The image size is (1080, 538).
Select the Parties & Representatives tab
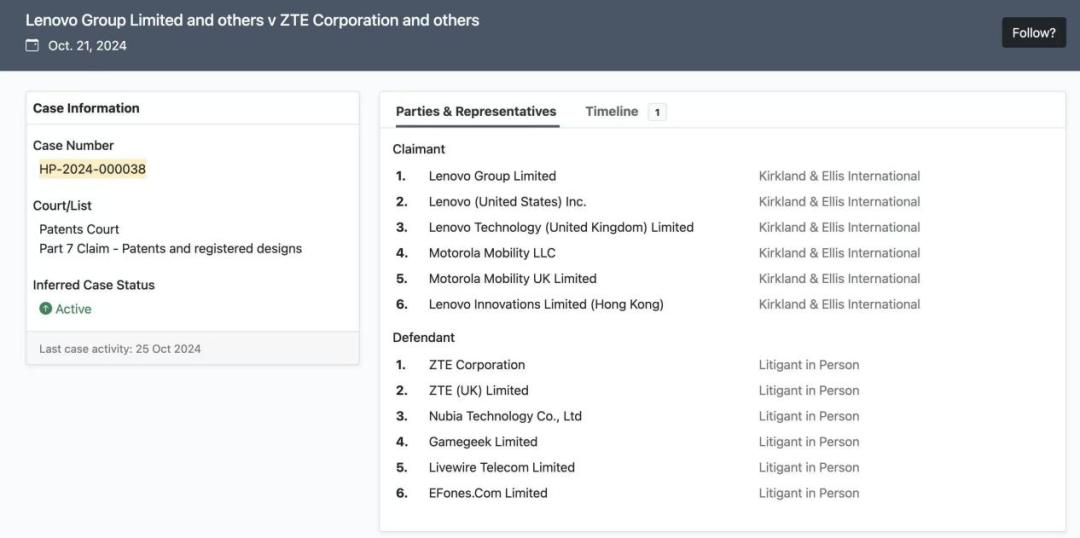pyautogui.click(x=476, y=112)
